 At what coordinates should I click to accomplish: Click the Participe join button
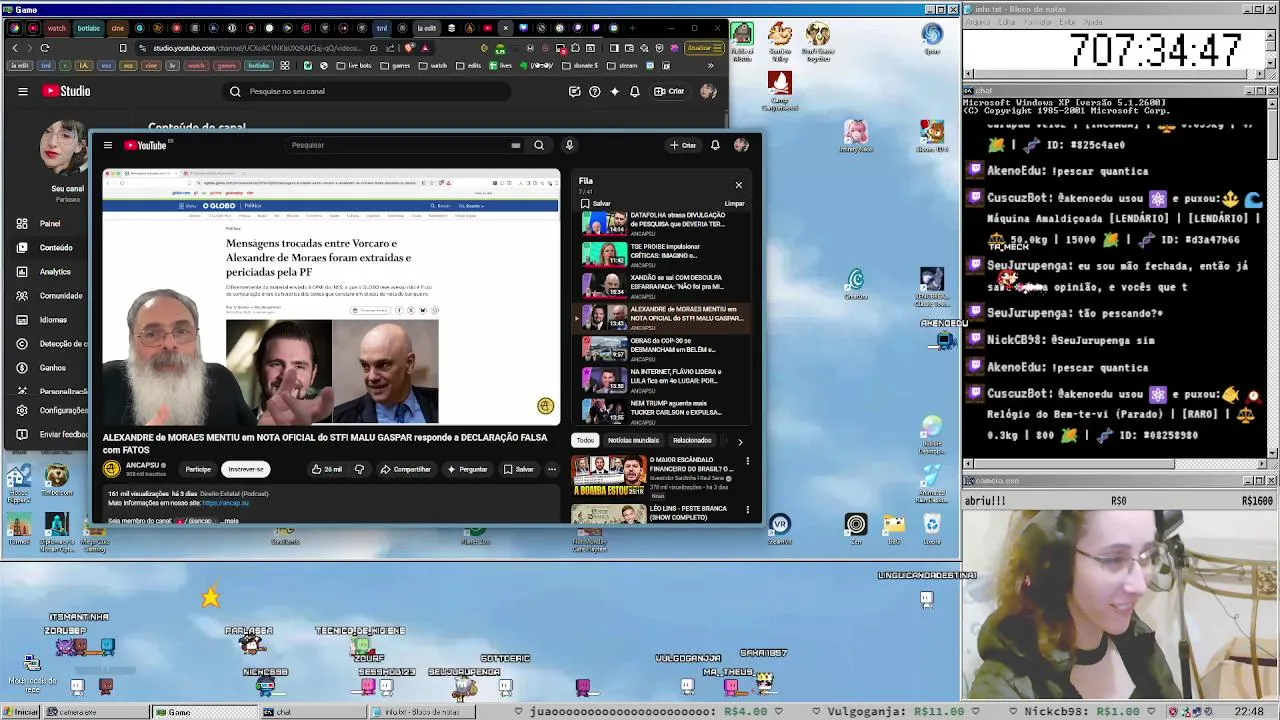[198, 469]
